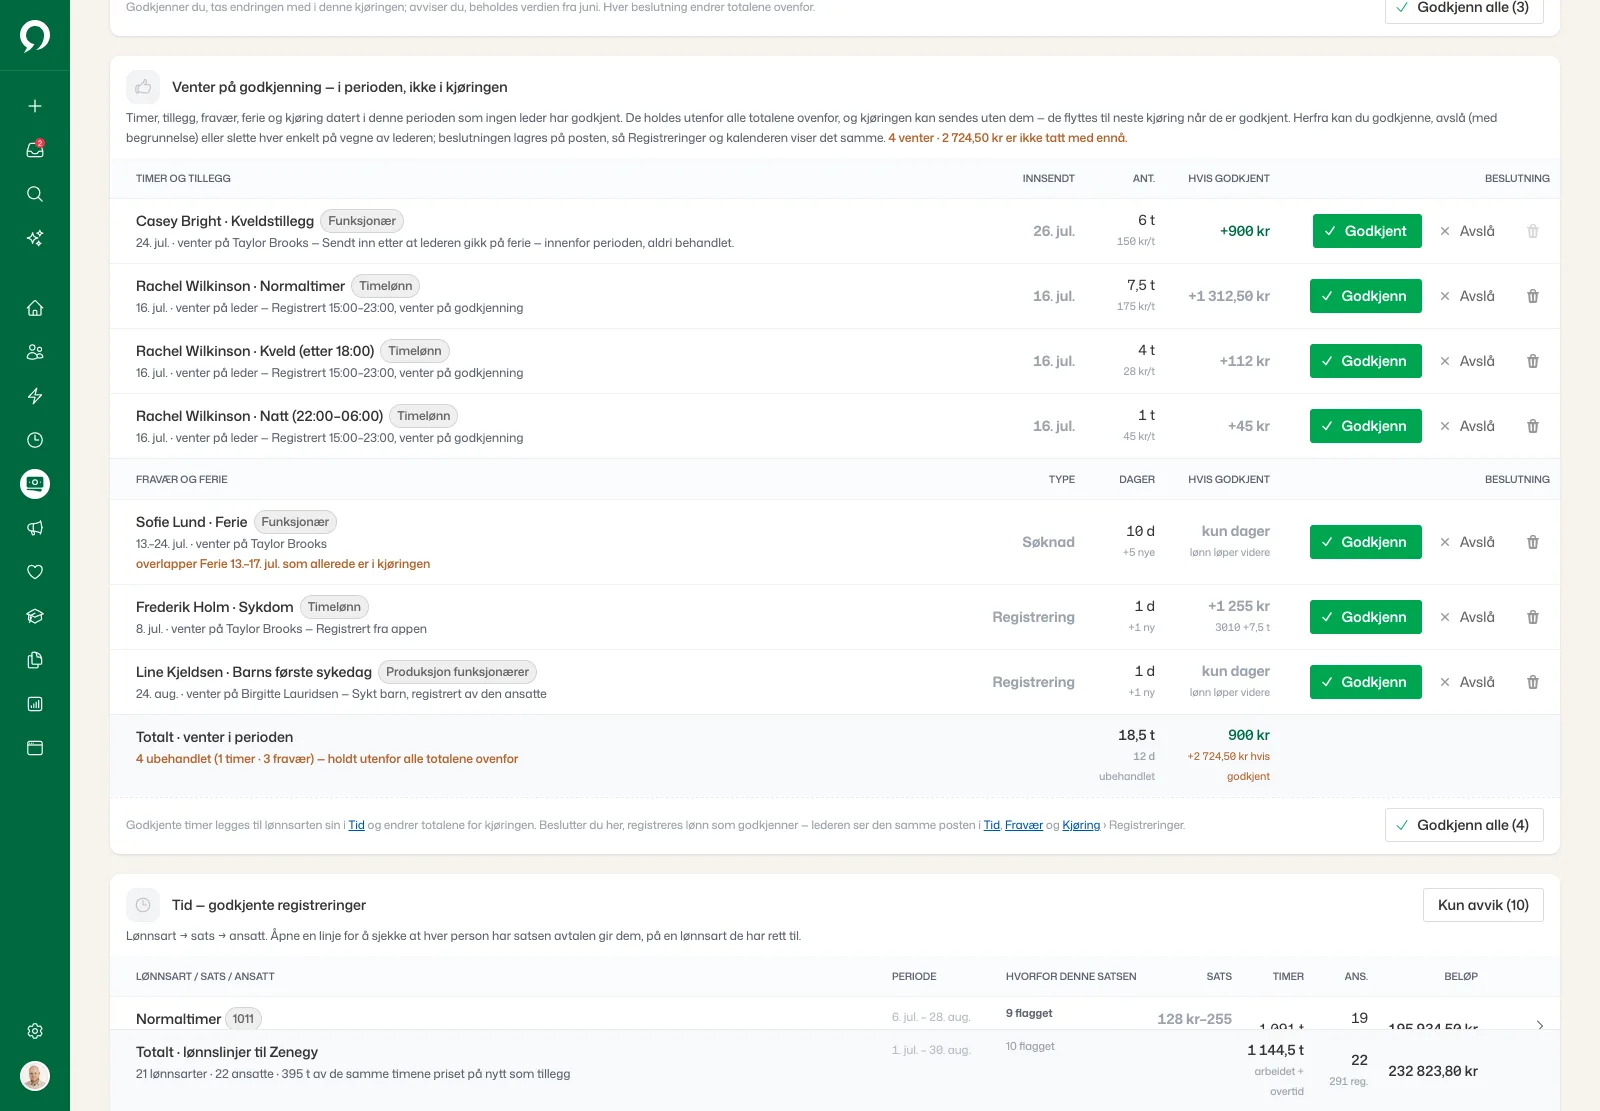Screen dimensions: 1600x1111
Task: Open the search icon in the sidebar
Action: (x=35, y=194)
